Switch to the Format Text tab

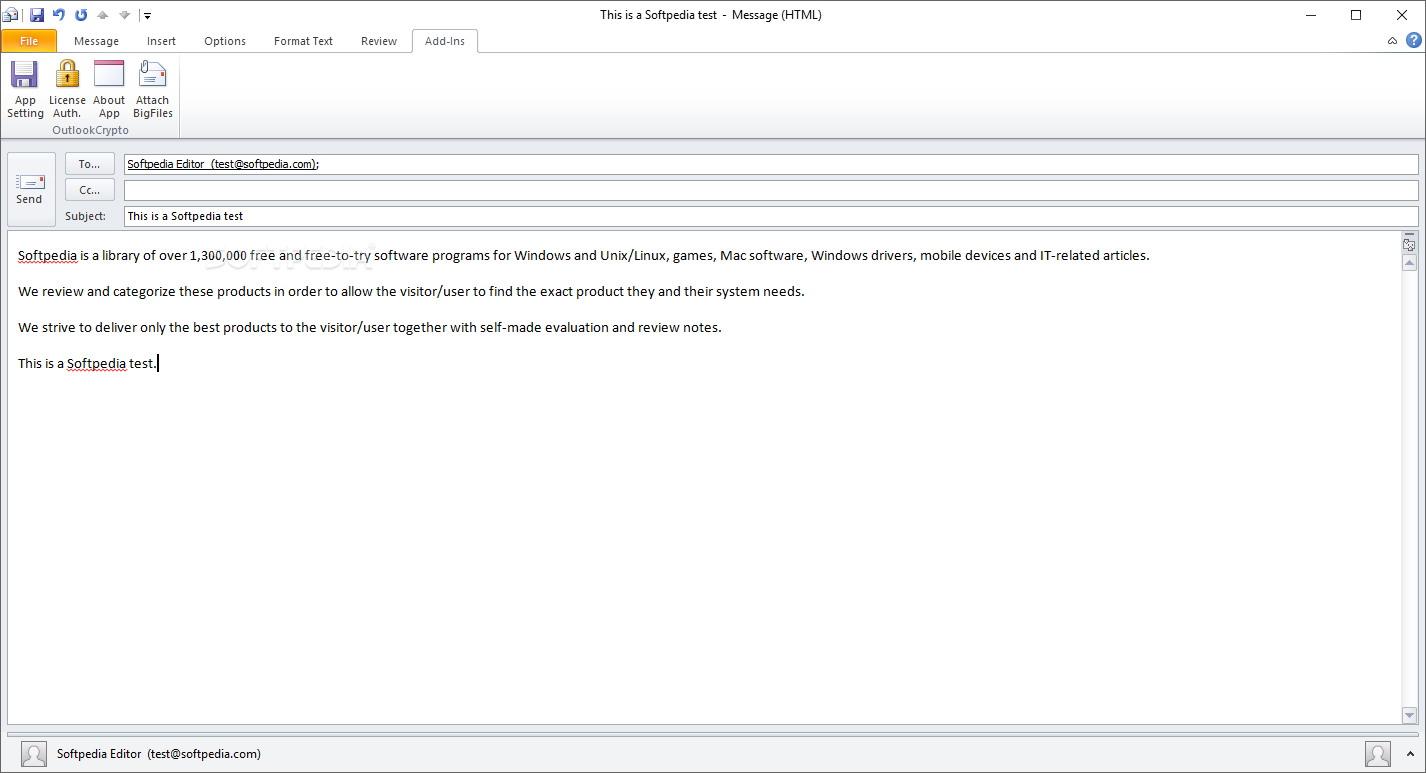(303, 41)
